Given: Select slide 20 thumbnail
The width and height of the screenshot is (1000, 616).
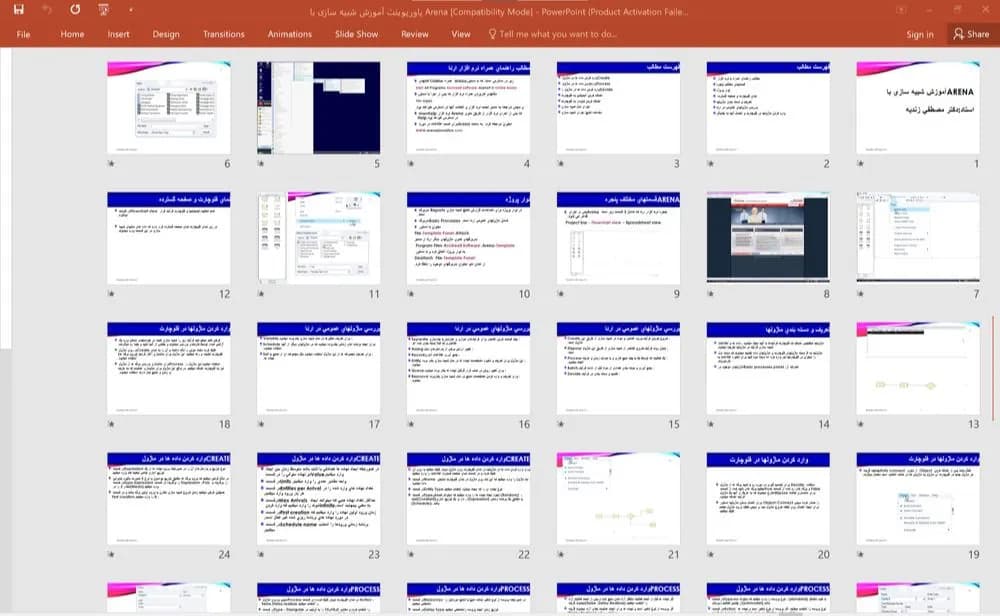Looking at the screenshot, I should pos(768,498).
